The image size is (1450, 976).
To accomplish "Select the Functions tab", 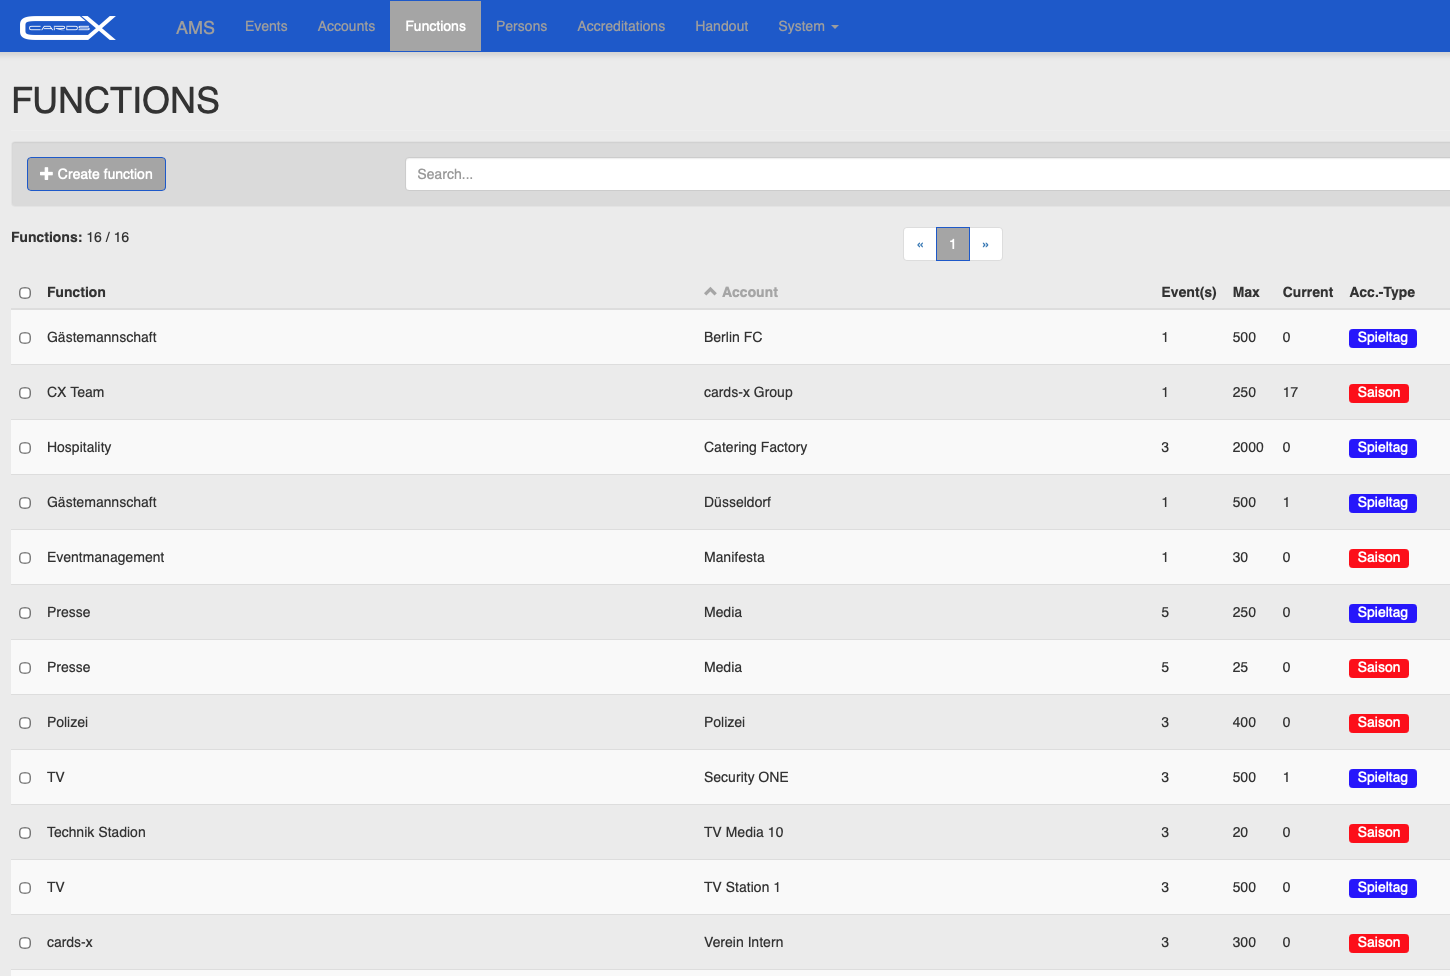I will click(x=435, y=26).
